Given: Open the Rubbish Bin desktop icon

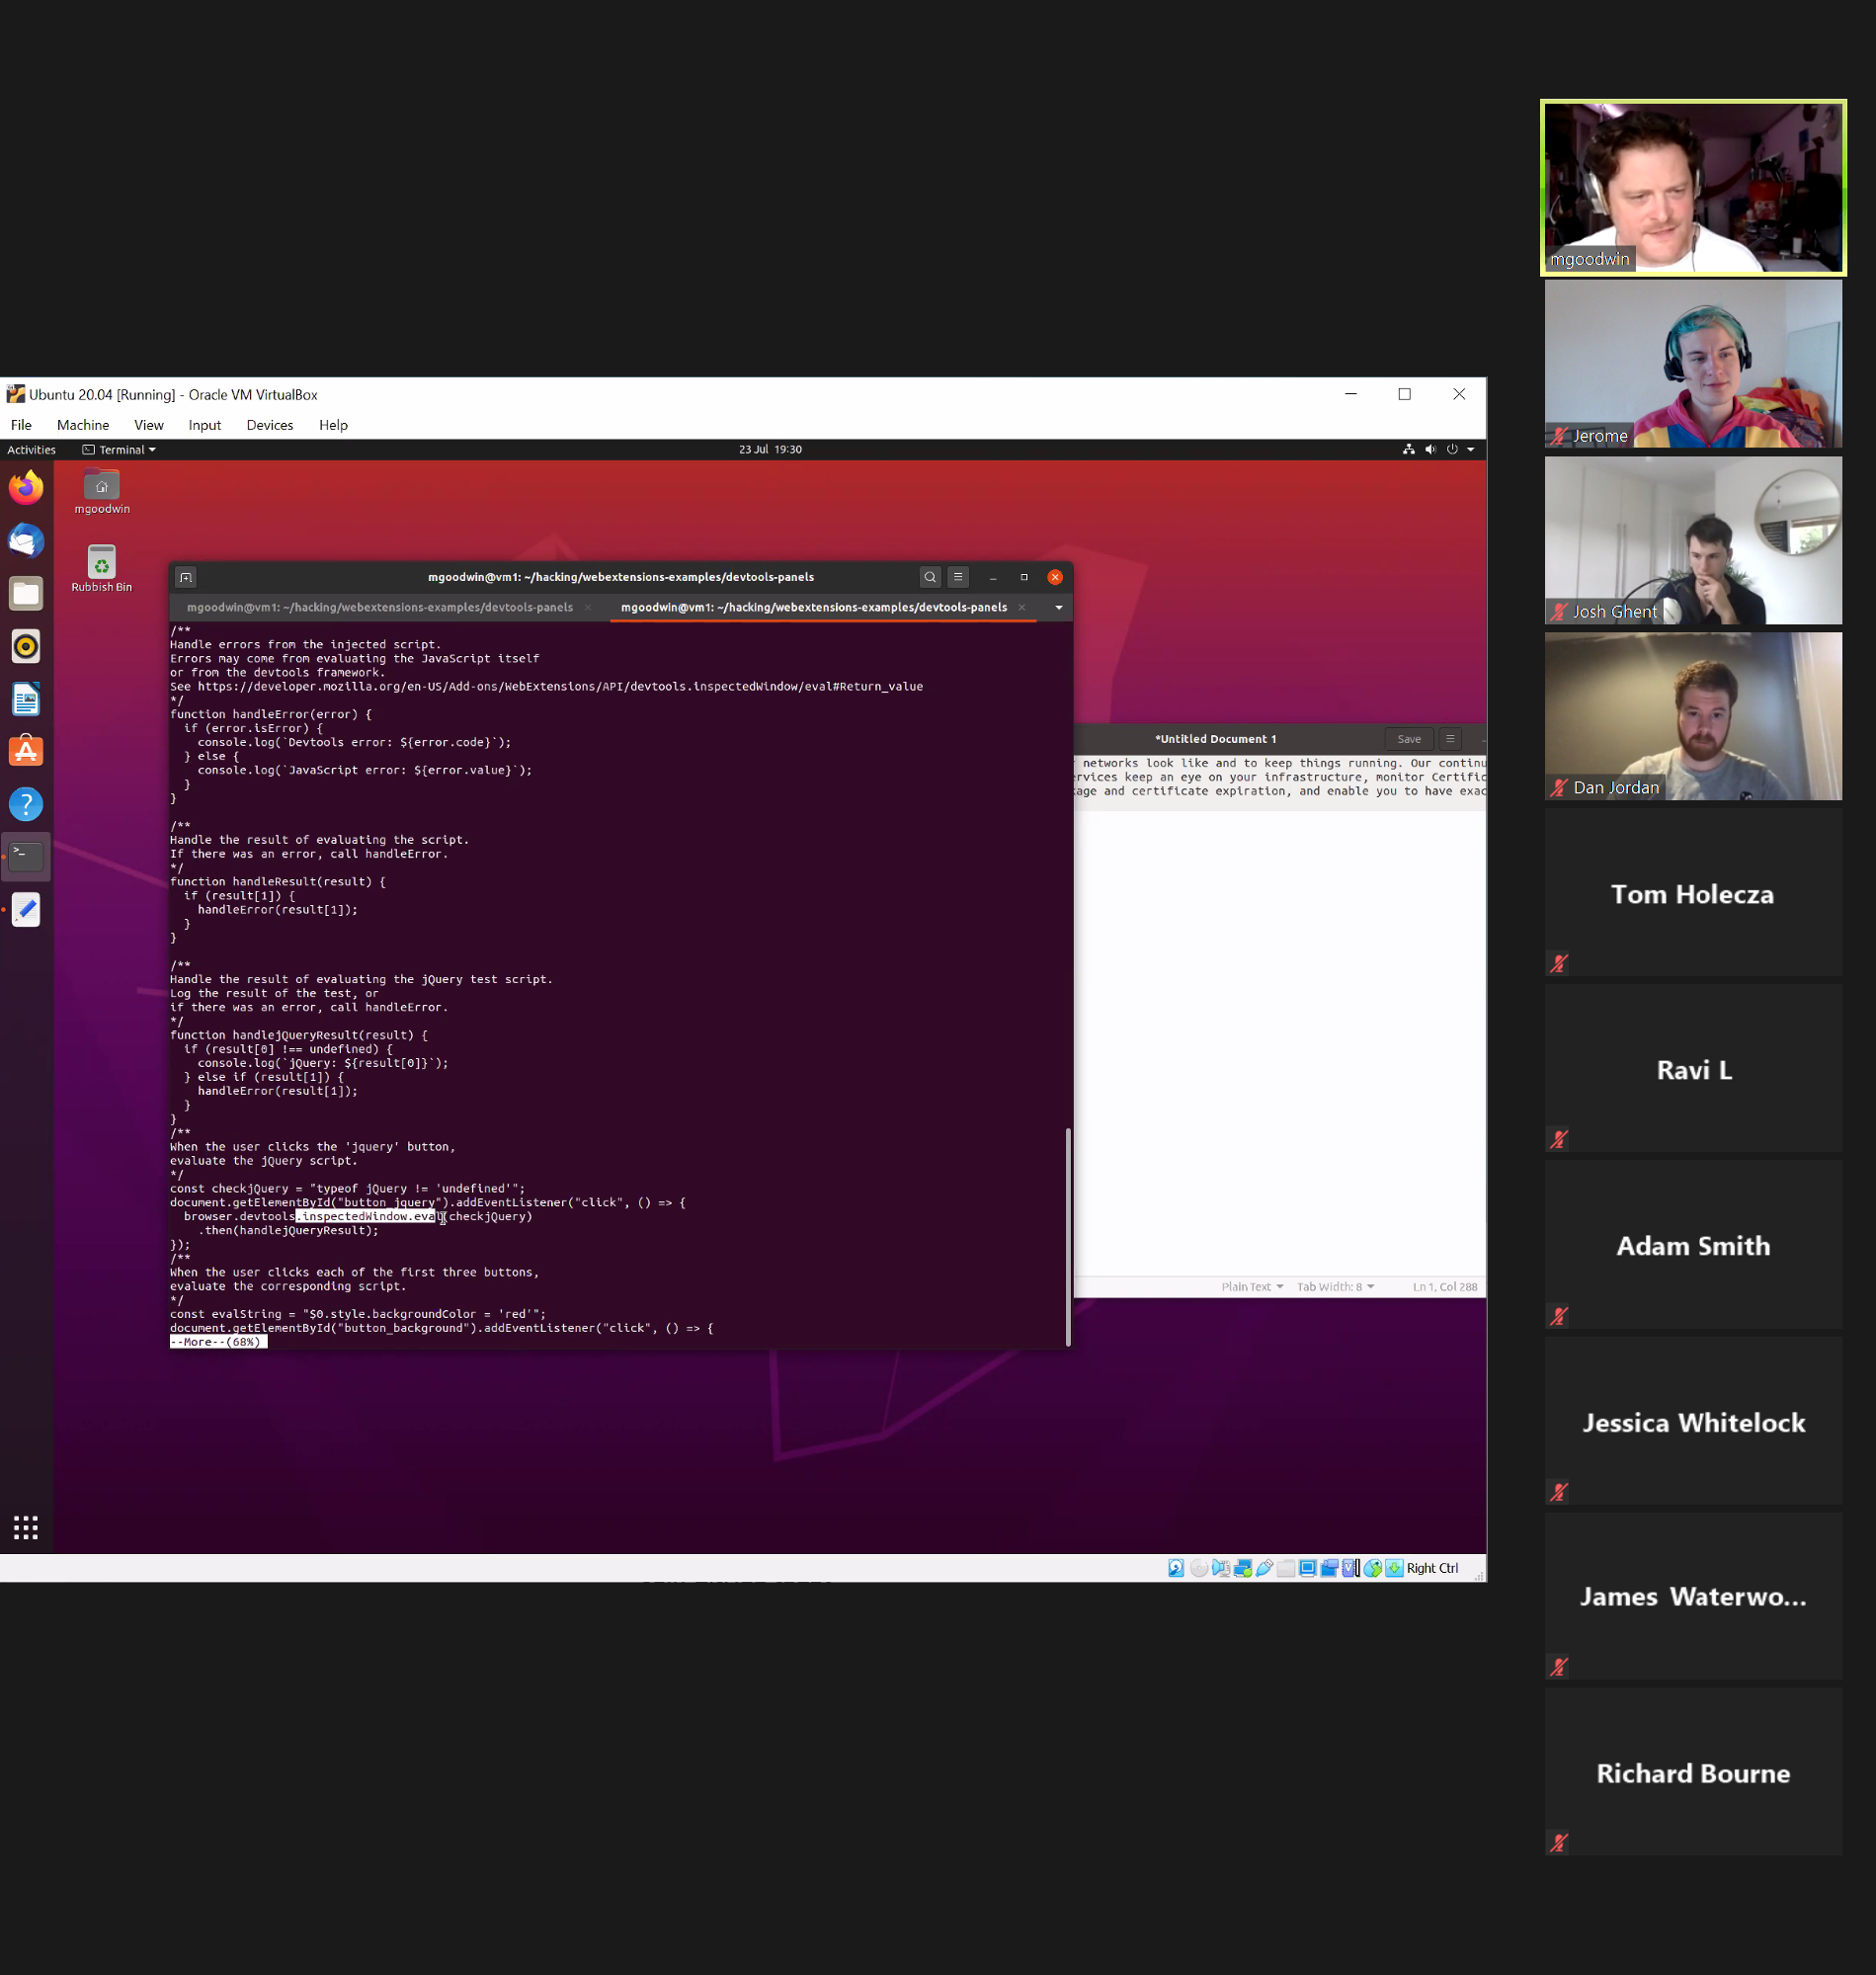Looking at the screenshot, I should 102,569.
